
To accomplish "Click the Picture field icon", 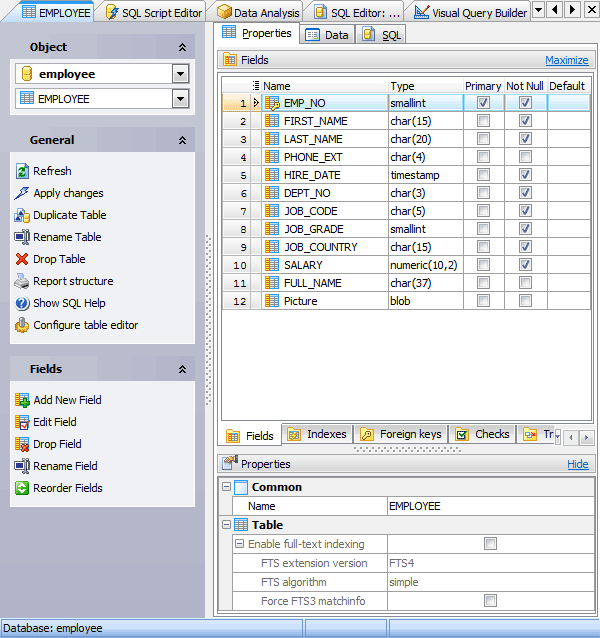I will (272, 301).
